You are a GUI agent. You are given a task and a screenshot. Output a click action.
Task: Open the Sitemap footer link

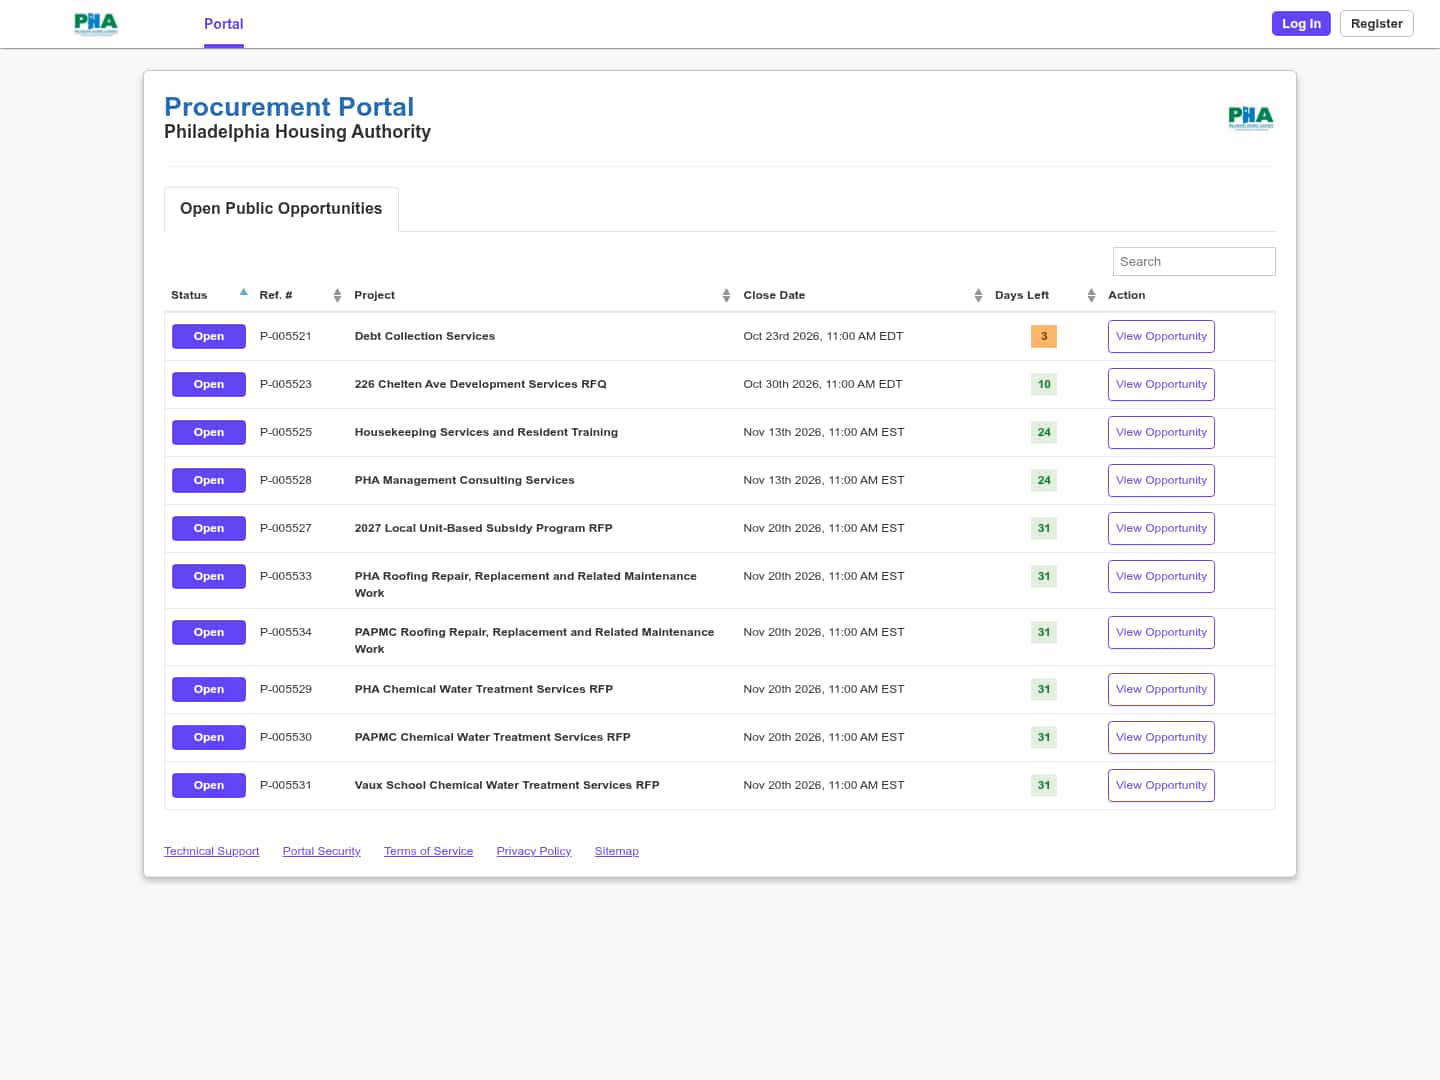(617, 851)
